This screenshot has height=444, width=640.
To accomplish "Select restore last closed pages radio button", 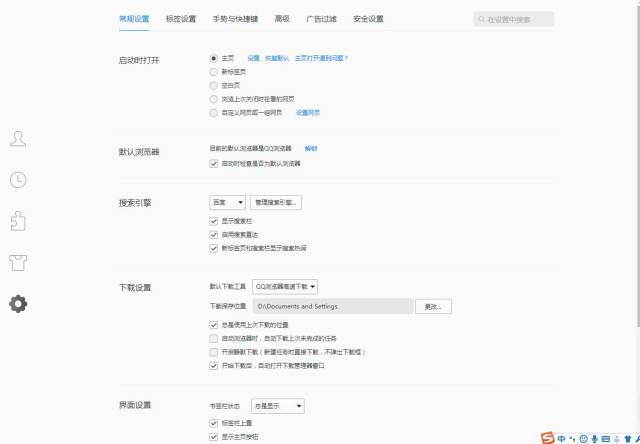I will click(x=213, y=99).
